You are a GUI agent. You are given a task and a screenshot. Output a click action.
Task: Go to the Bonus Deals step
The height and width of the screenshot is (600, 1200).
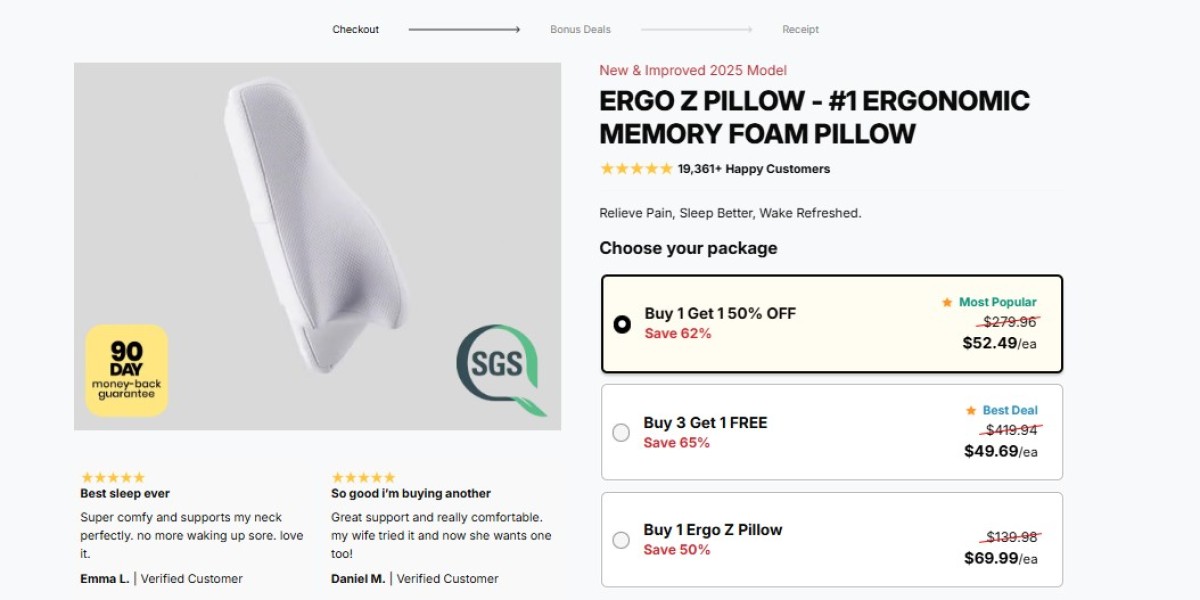click(580, 30)
